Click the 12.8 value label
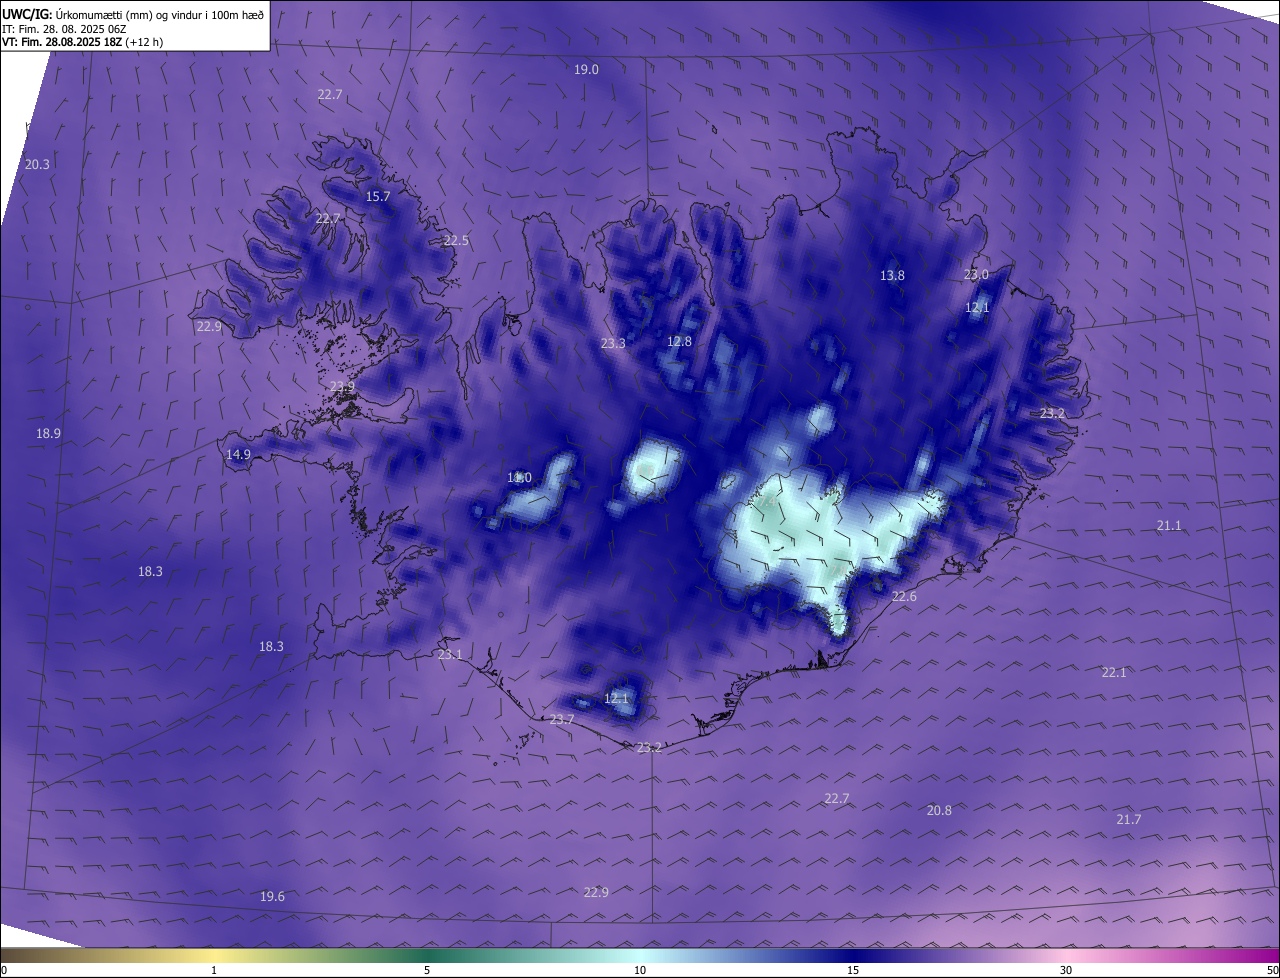The image size is (1280, 978). point(679,341)
